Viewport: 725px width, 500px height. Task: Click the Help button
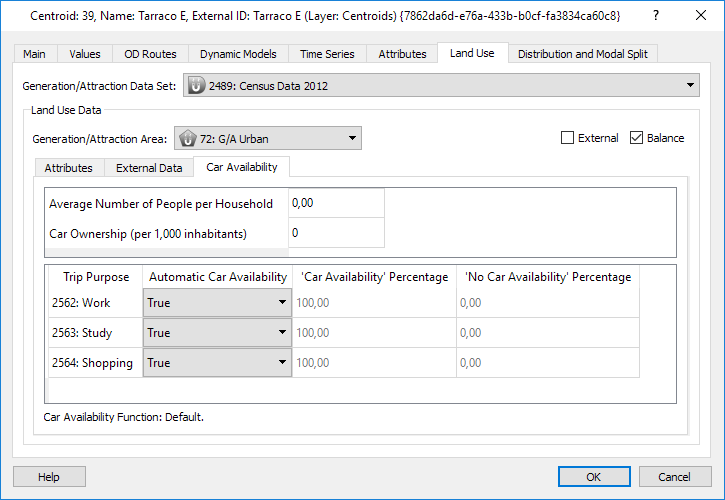point(49,477)
